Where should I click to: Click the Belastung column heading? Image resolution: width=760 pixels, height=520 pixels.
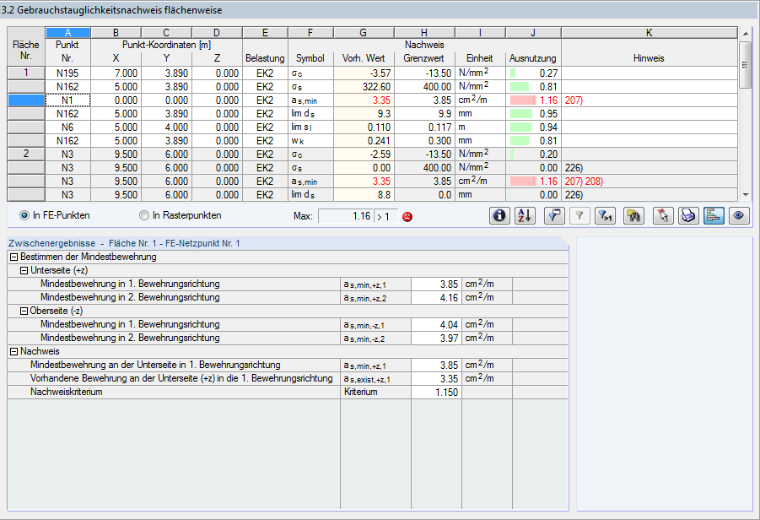pyautogui.click(x=265, y=58)
